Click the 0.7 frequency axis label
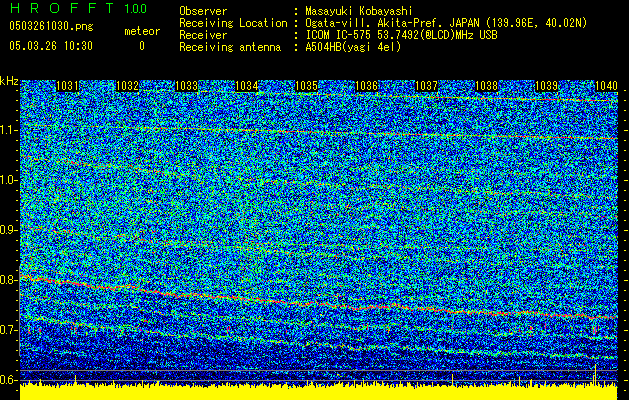The width and height of the screenshot is (629, 400). [9, 329]
